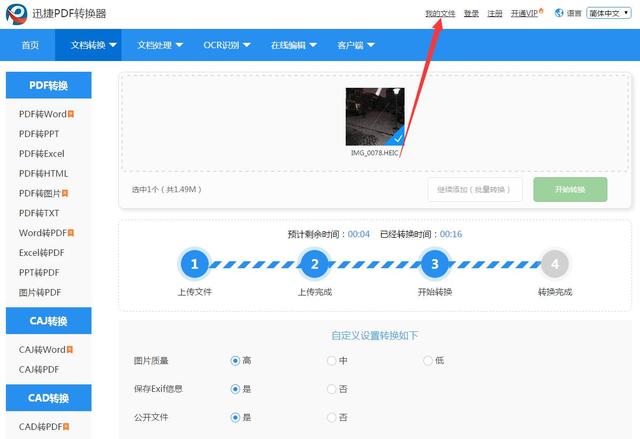Screen dimensions: 640x439
Task: Select 是 for 保存Exif信息
Action: 235,389
